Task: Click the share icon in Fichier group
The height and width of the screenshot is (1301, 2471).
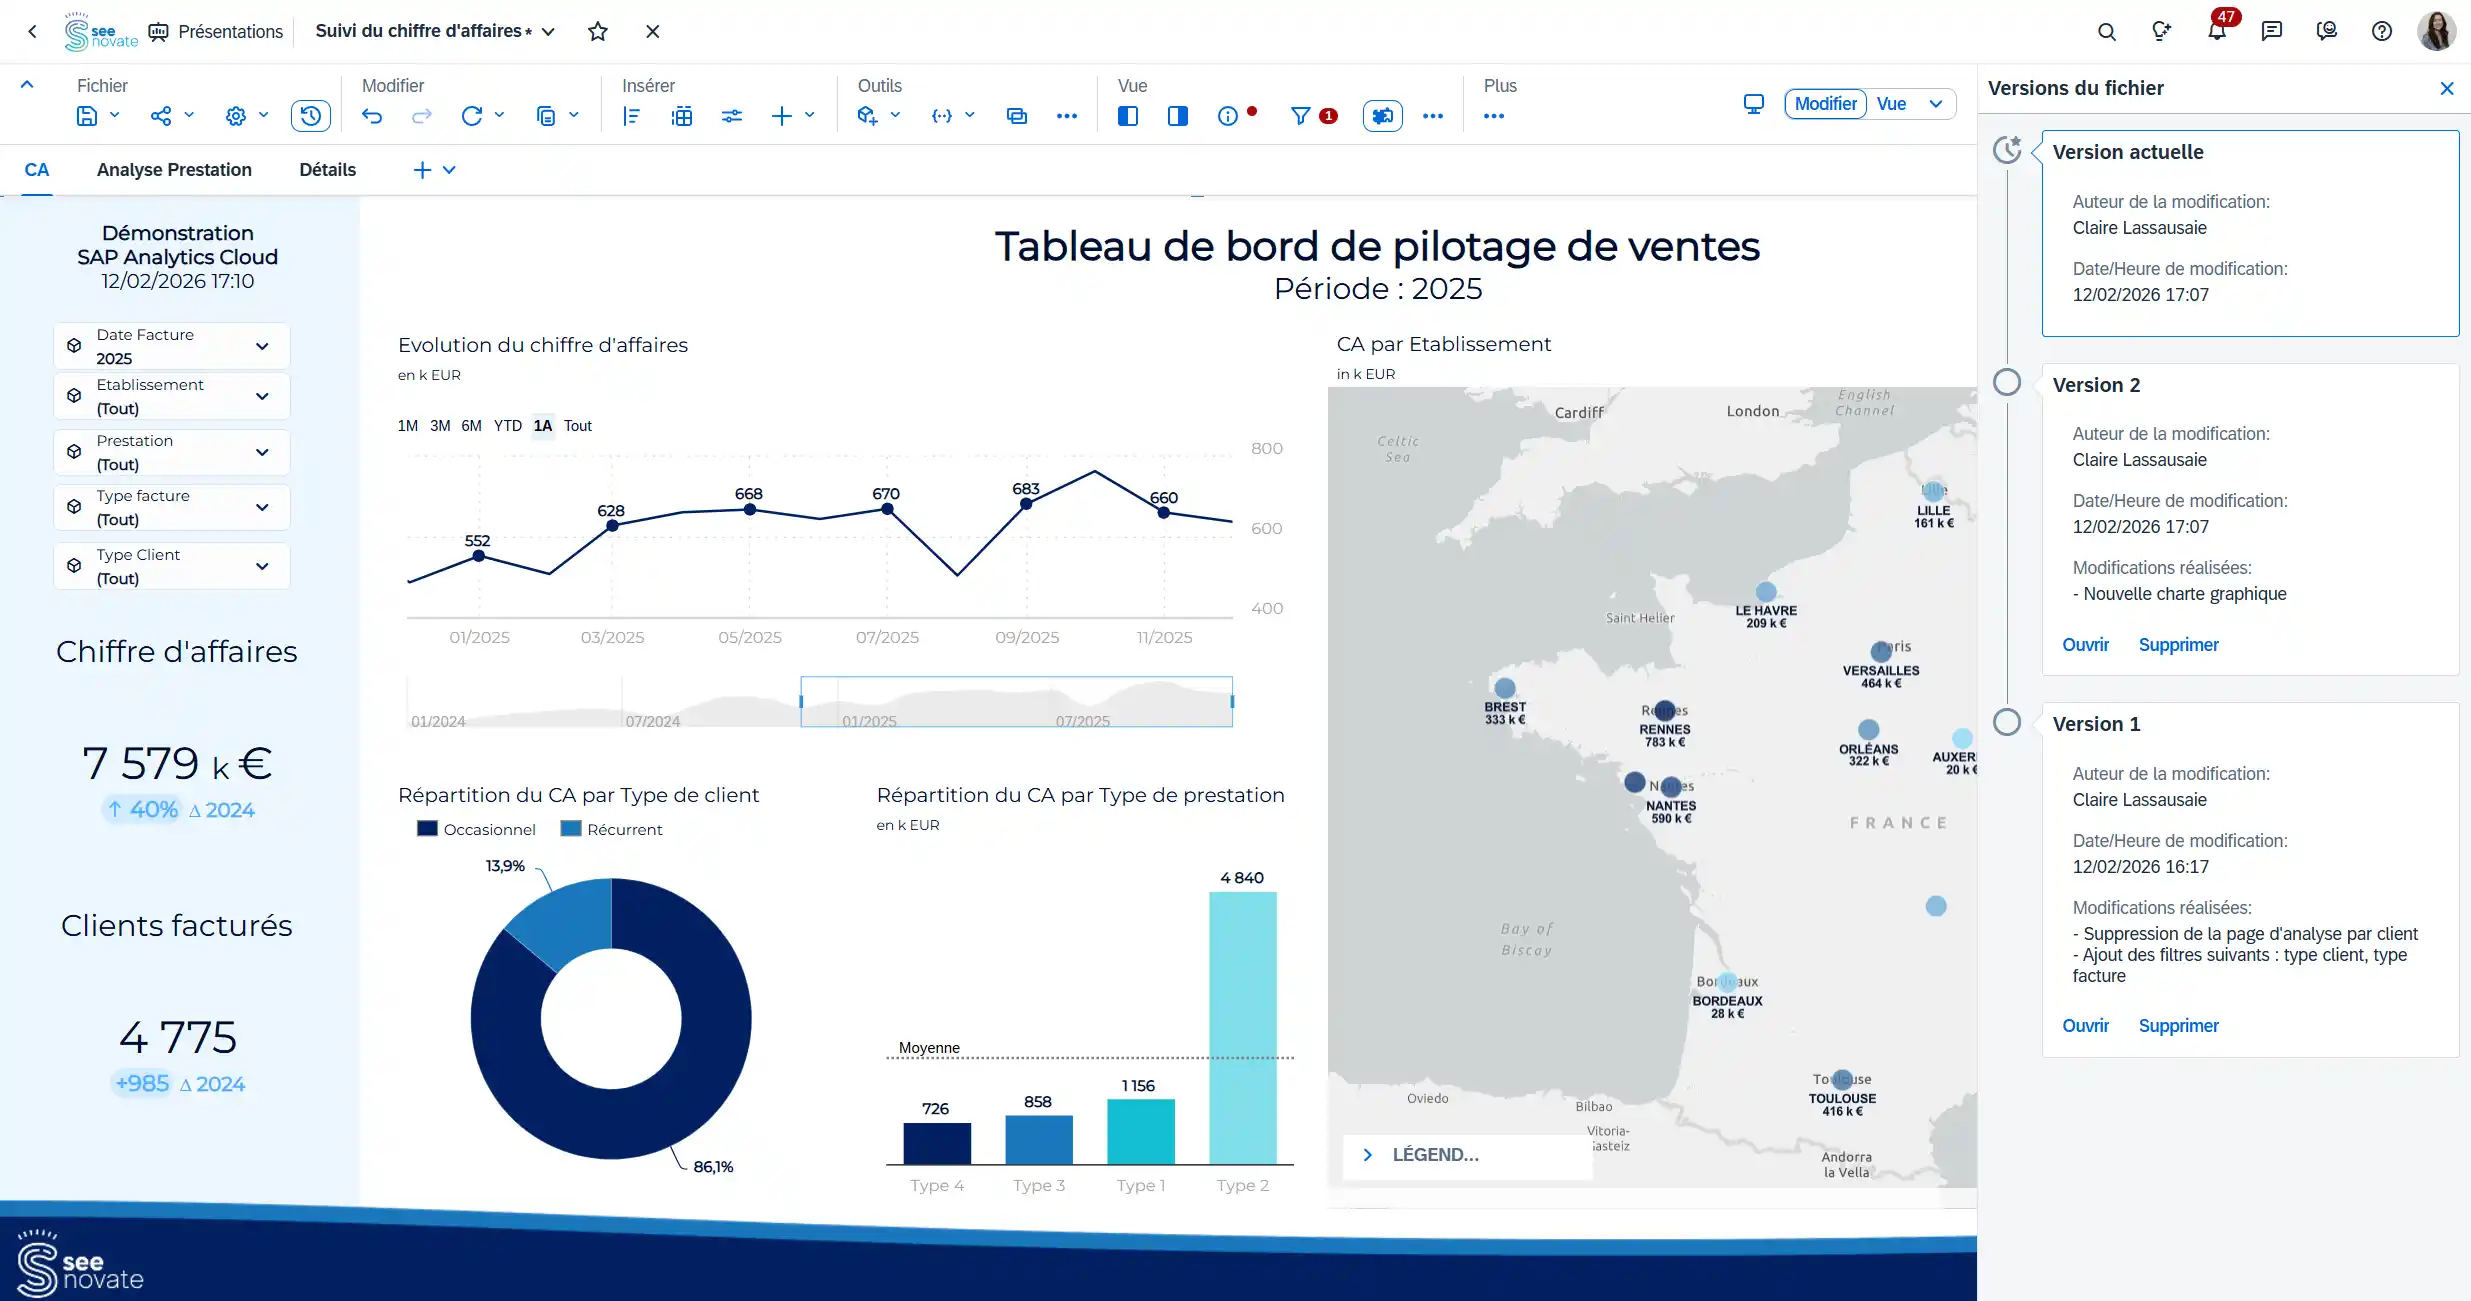Action: (161, 116)
